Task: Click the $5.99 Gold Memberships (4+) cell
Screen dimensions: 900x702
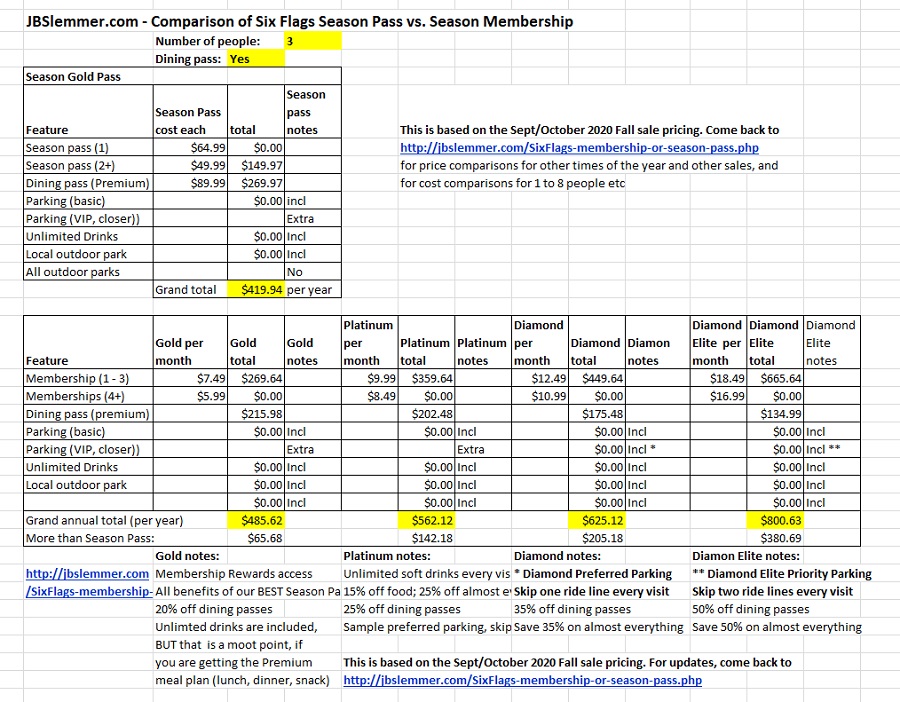Action: [191, 396]
